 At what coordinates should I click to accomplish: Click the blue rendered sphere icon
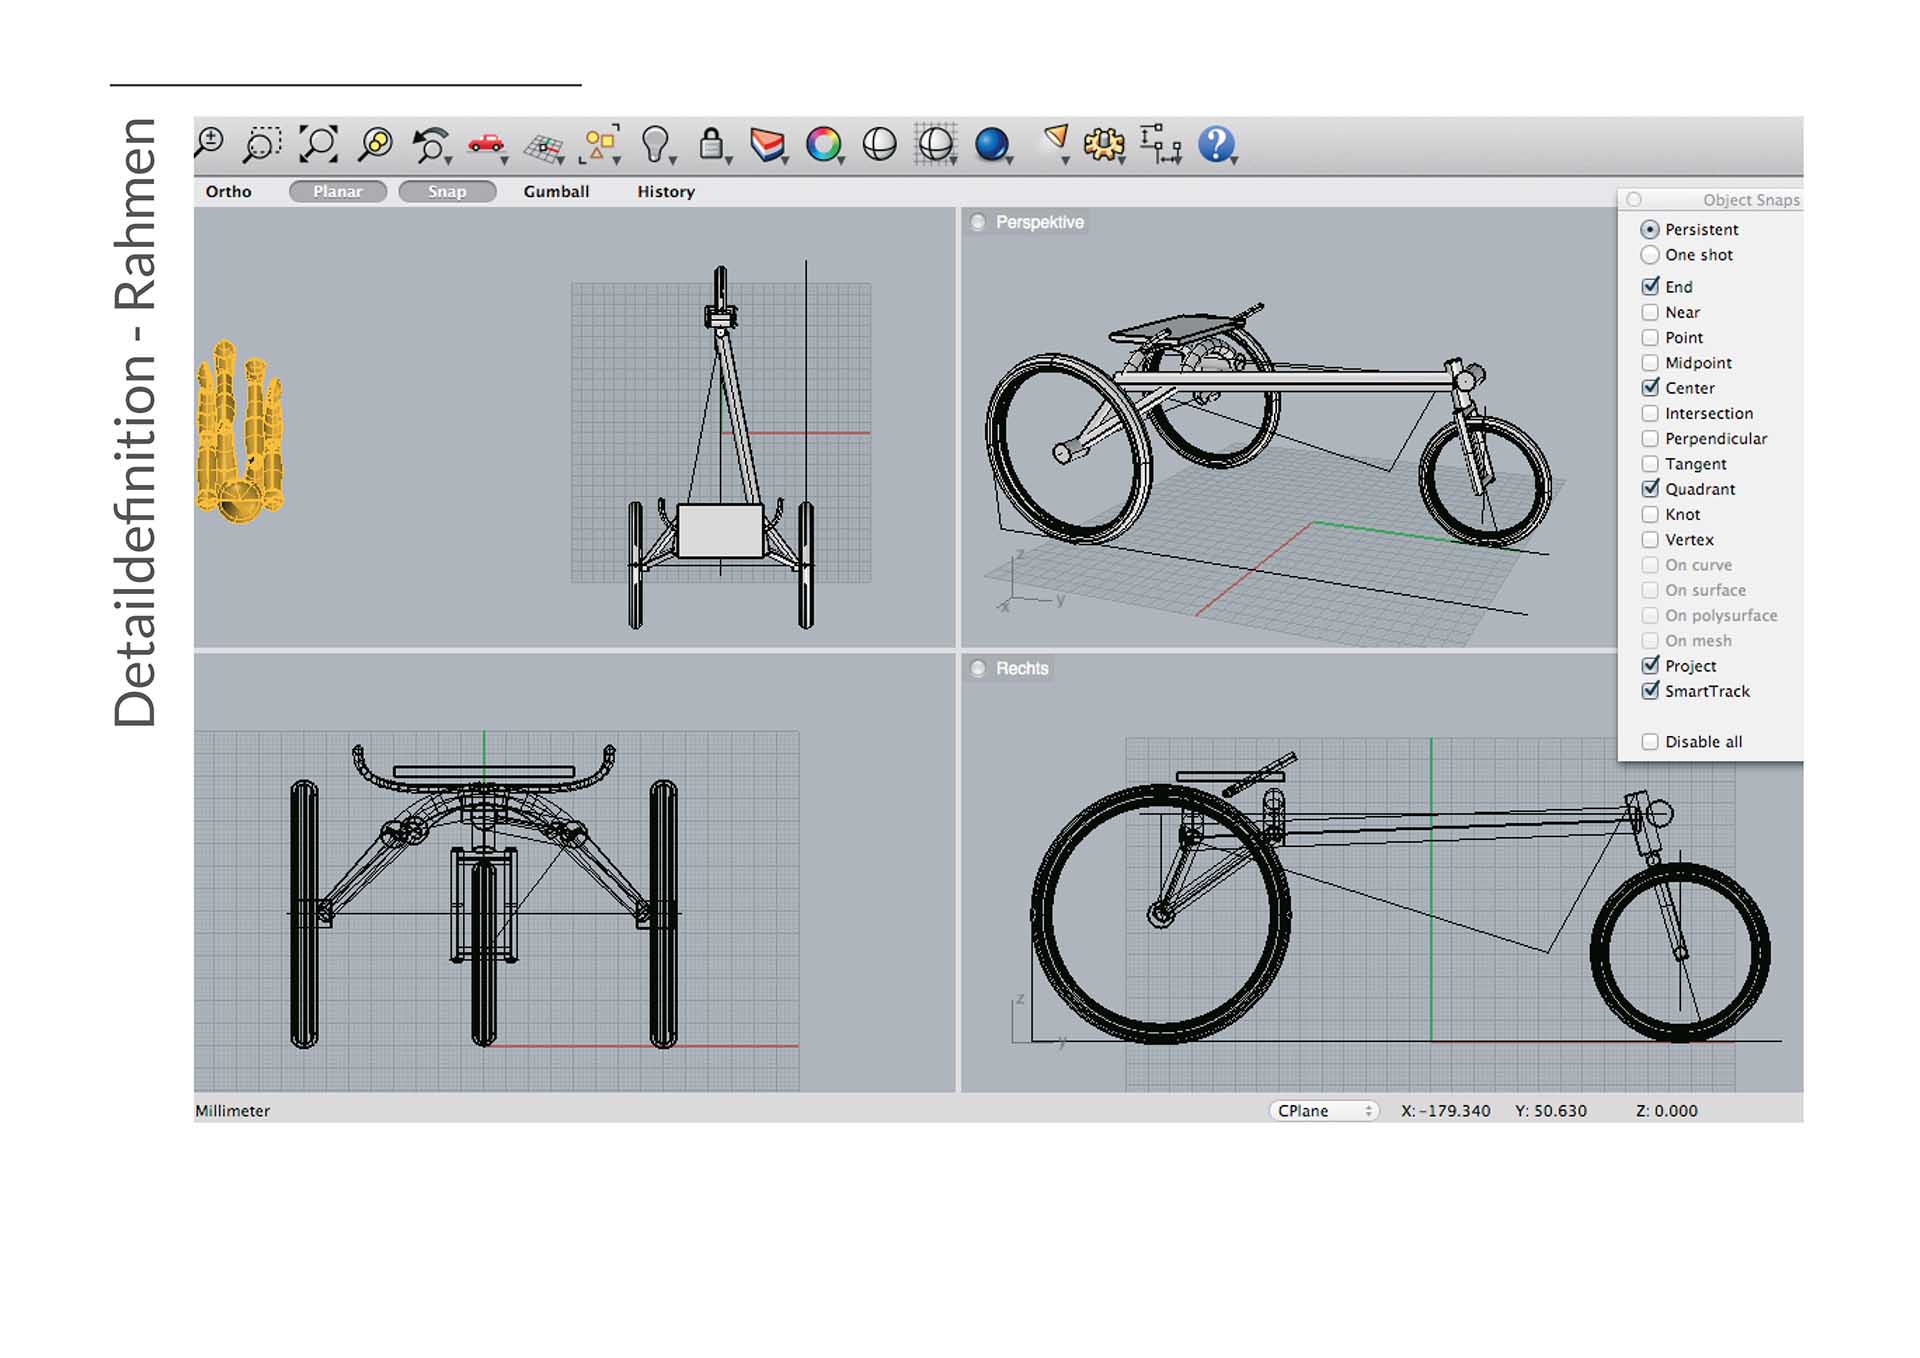[x=991, y=144]
